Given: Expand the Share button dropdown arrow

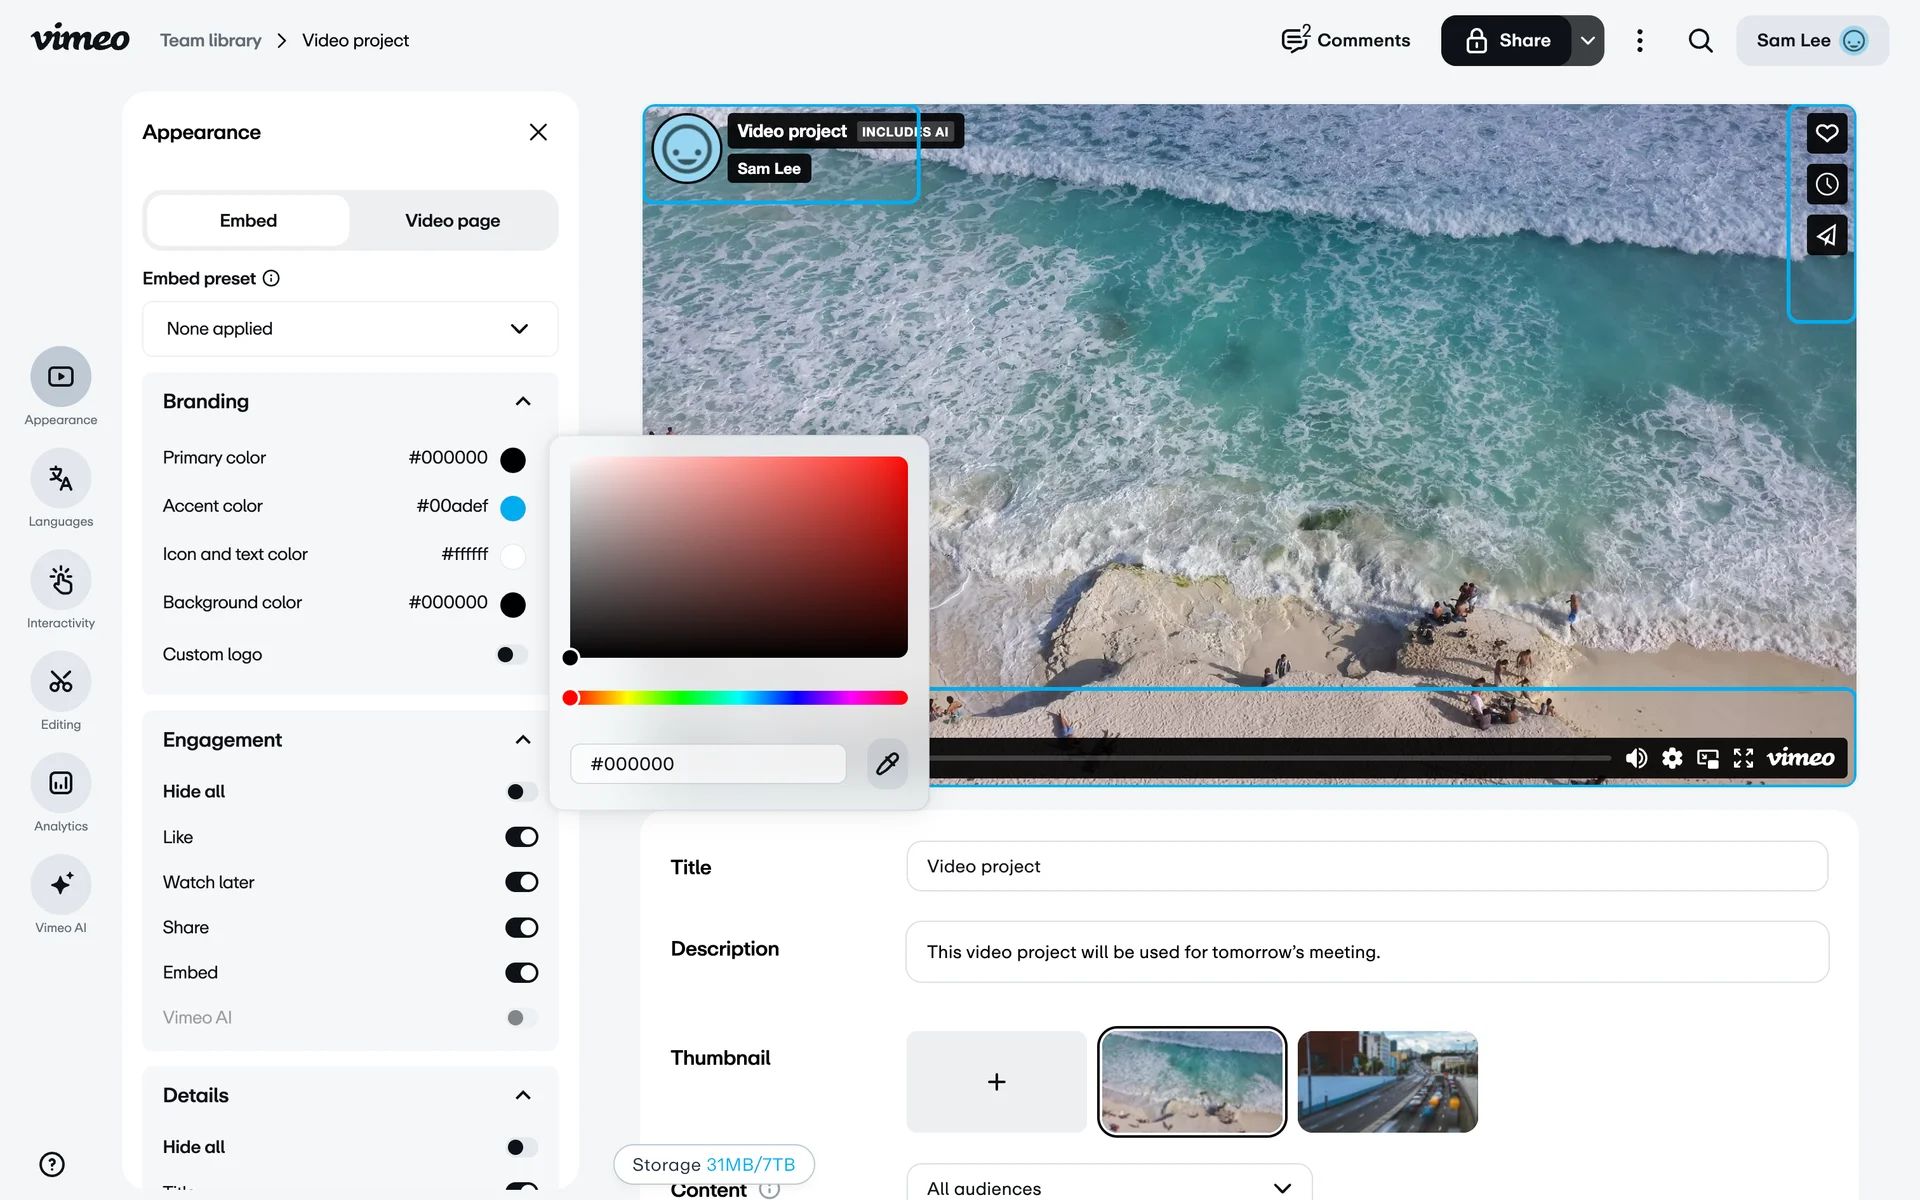Looking at the screenshot, I should pos(1587,41).
